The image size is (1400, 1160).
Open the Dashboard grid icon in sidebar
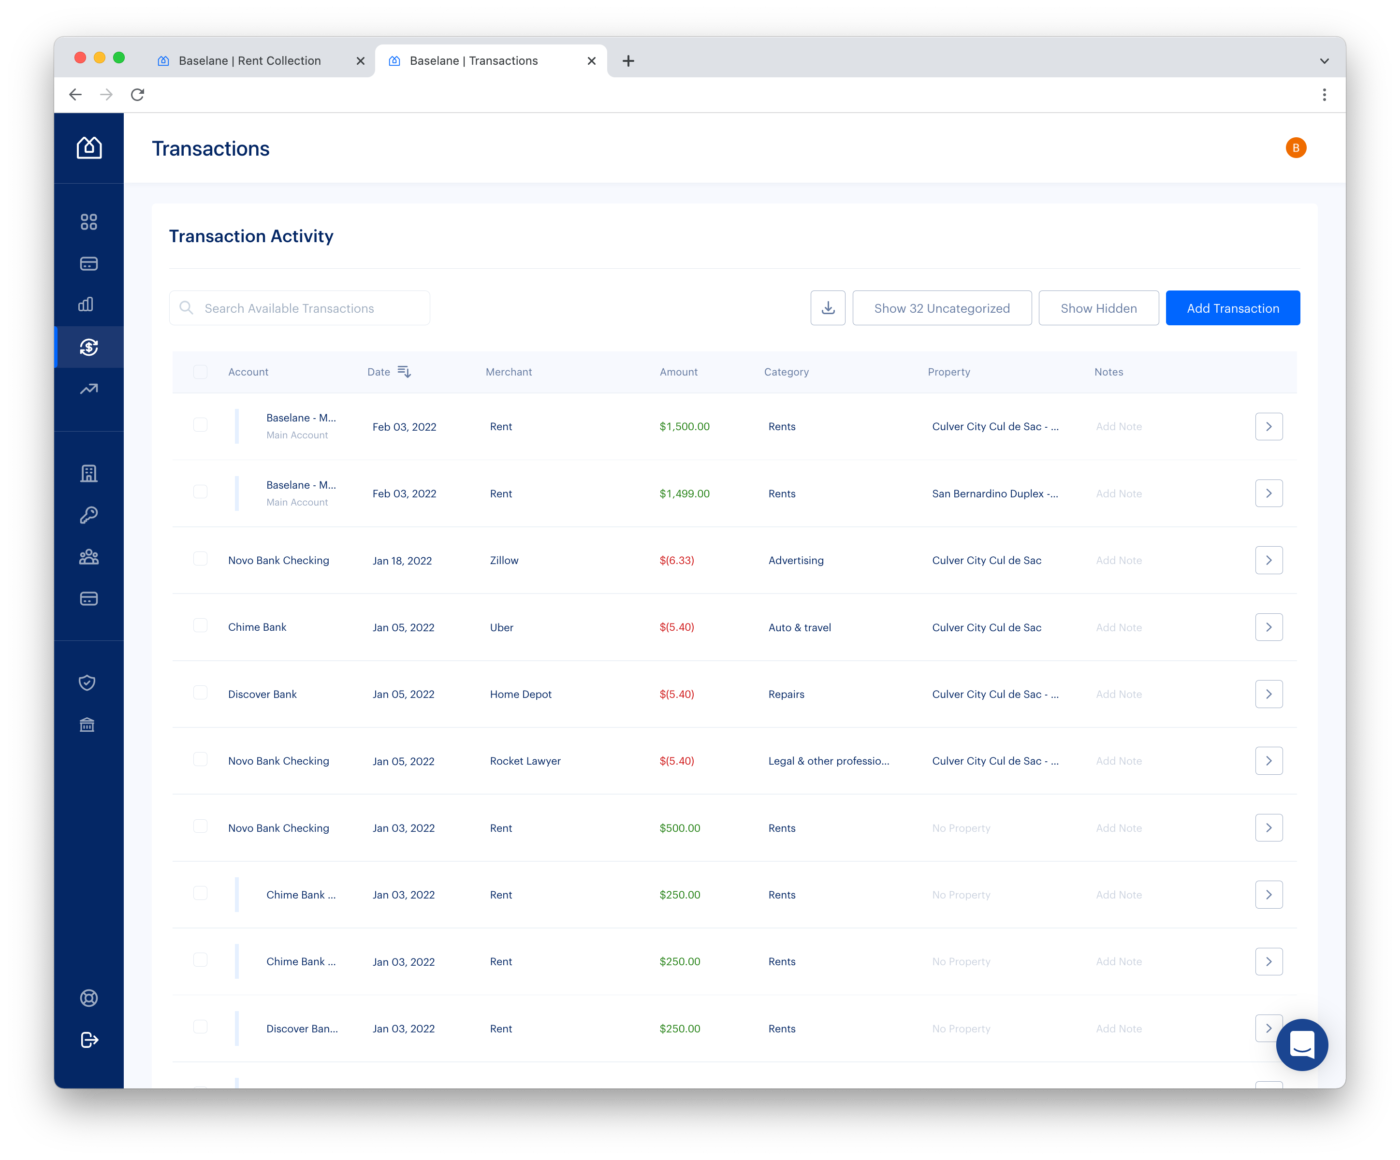tap(88, 221)
